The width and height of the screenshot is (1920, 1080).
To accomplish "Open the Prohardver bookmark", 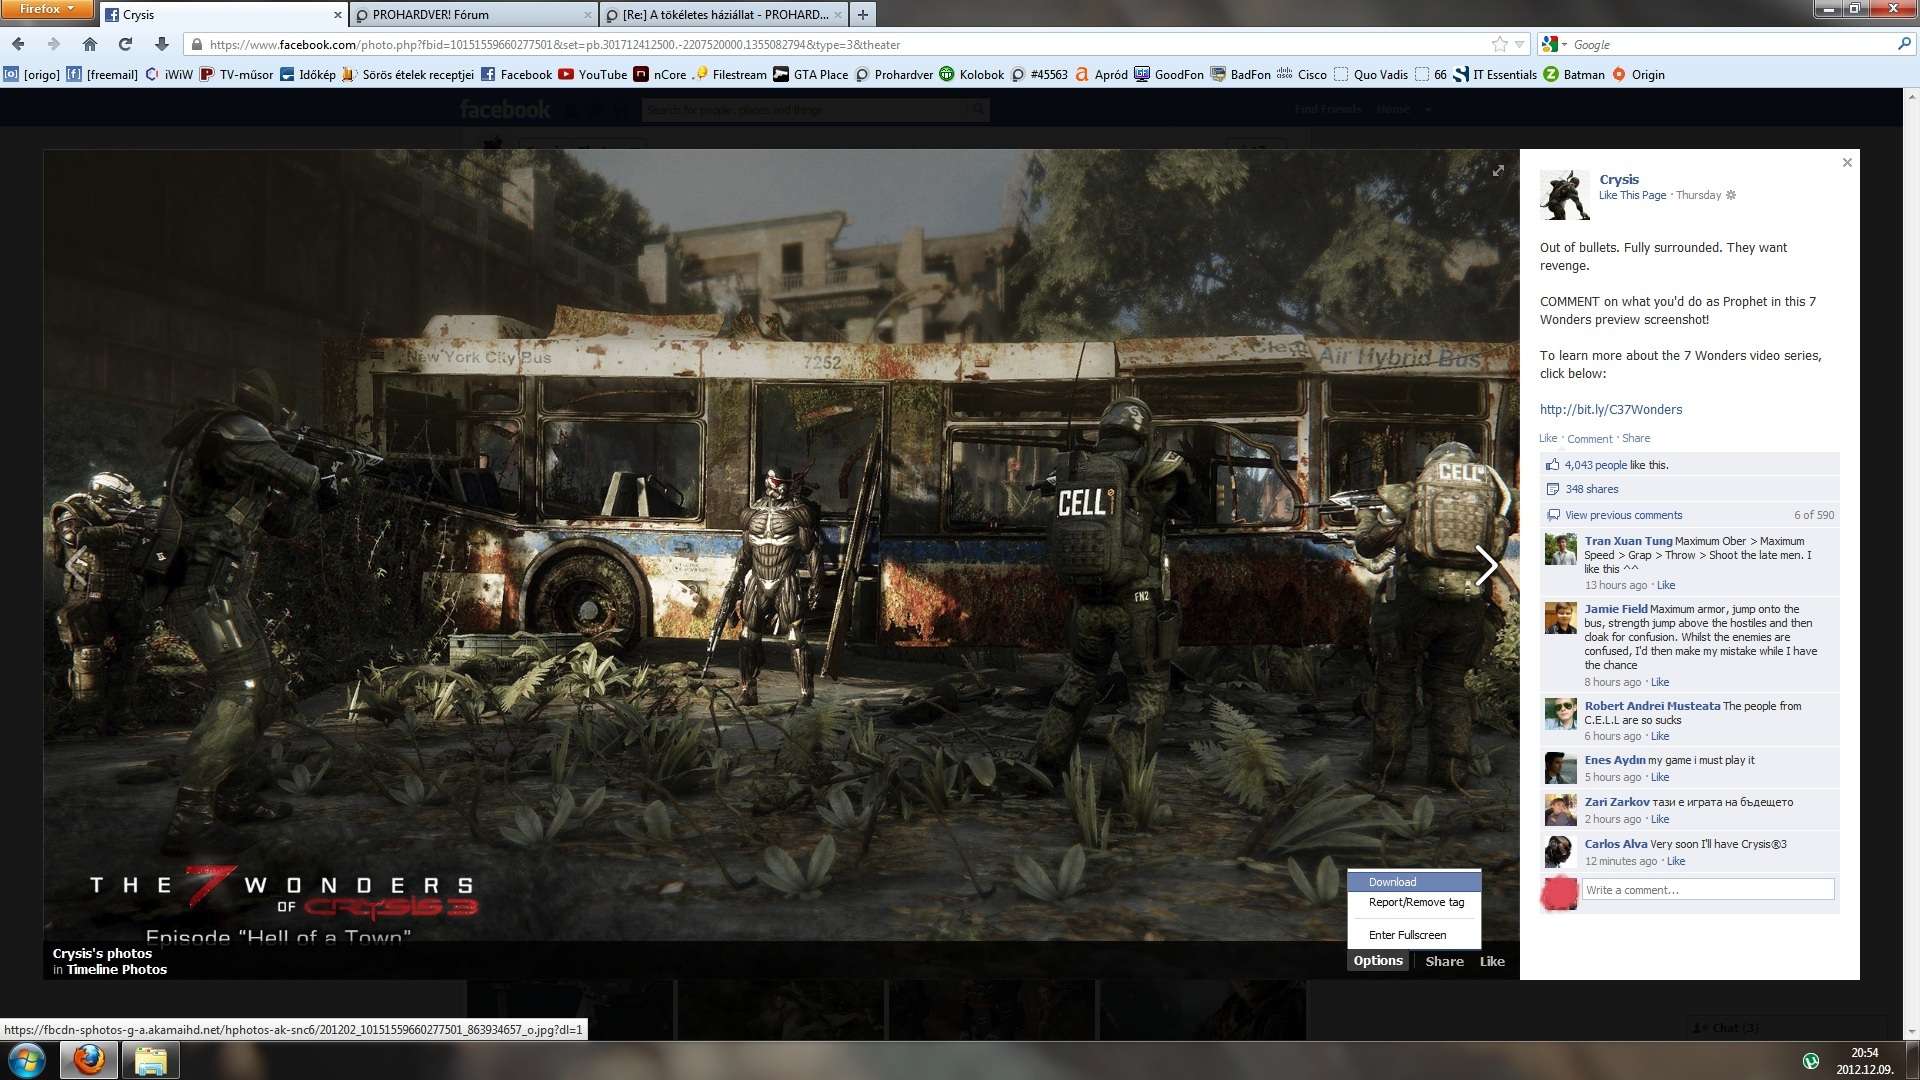I will tap(894, 74).
